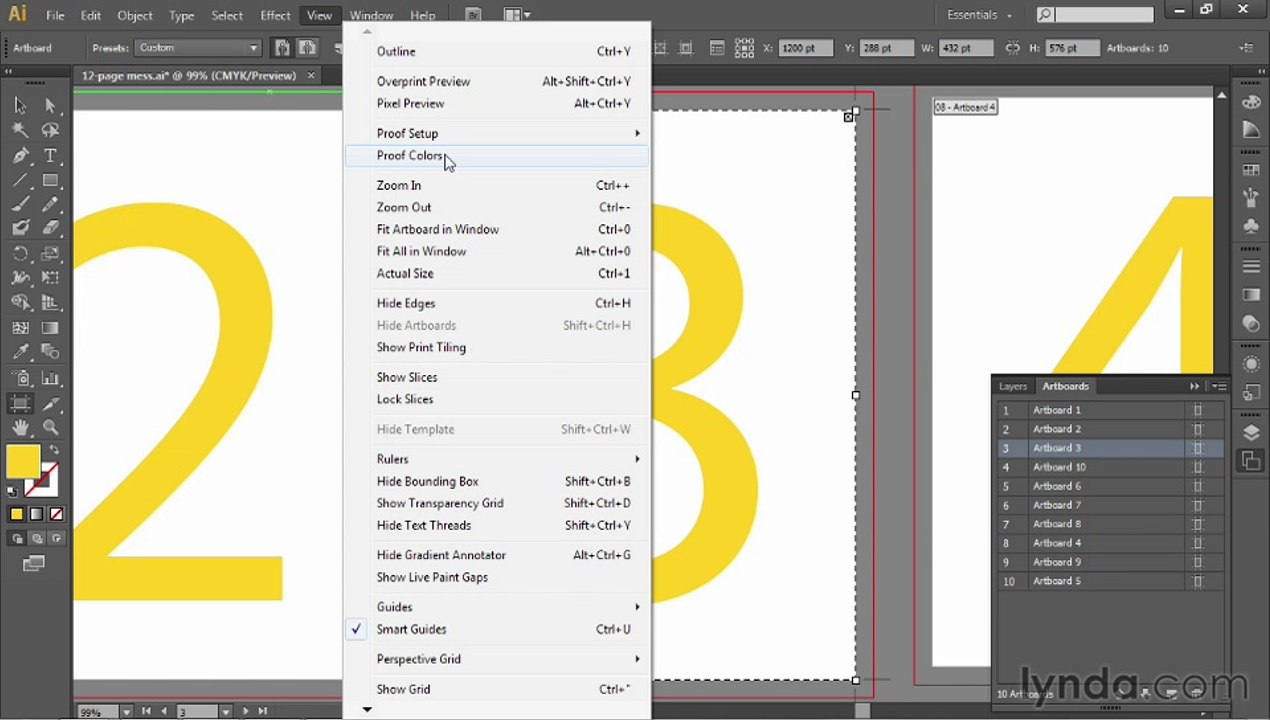The image size is (1270, 720).
Task: Select the Artboard tool
Action: 20,404
